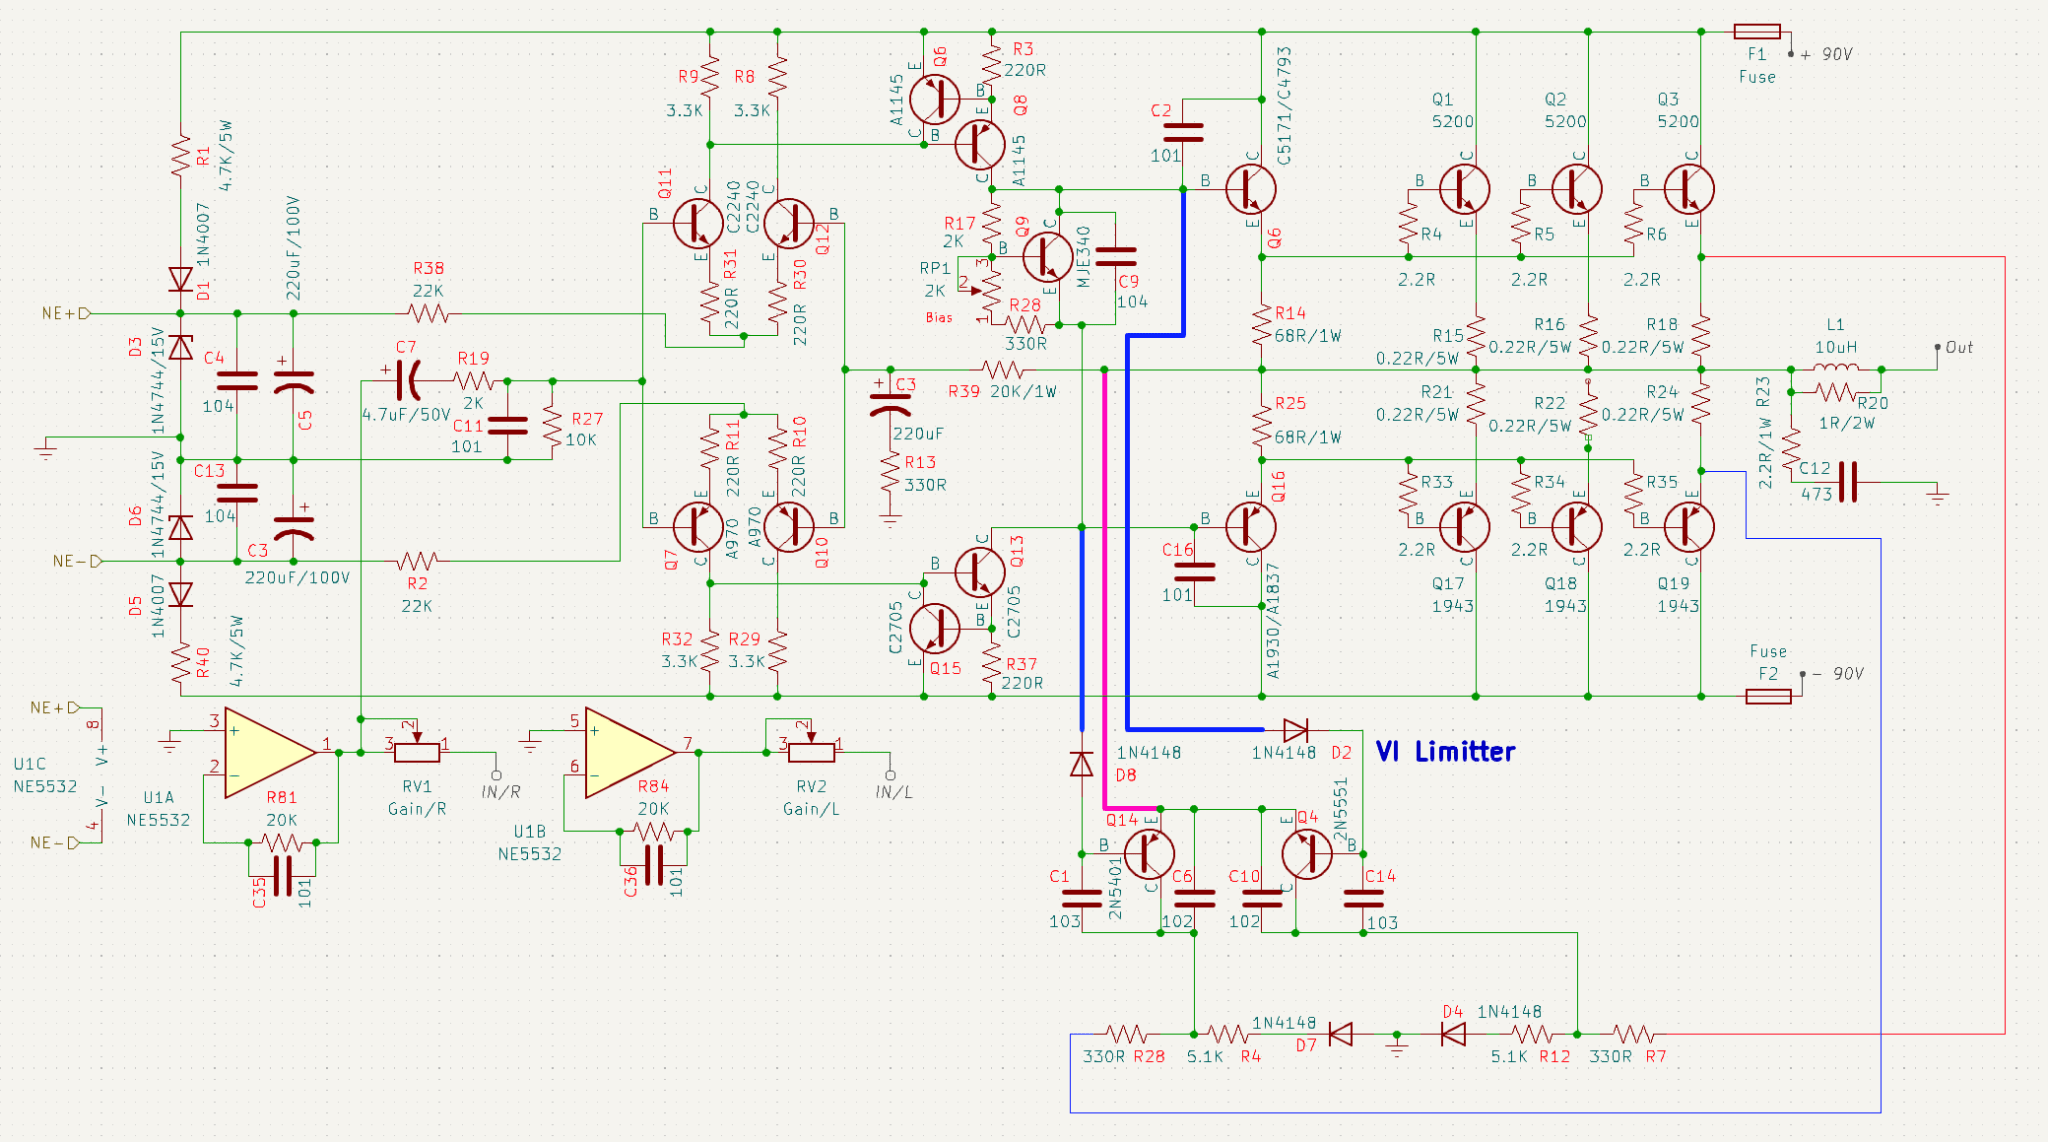
Task: Click the D4 1N4148 diode symbol
Action: (1453, 1034)
